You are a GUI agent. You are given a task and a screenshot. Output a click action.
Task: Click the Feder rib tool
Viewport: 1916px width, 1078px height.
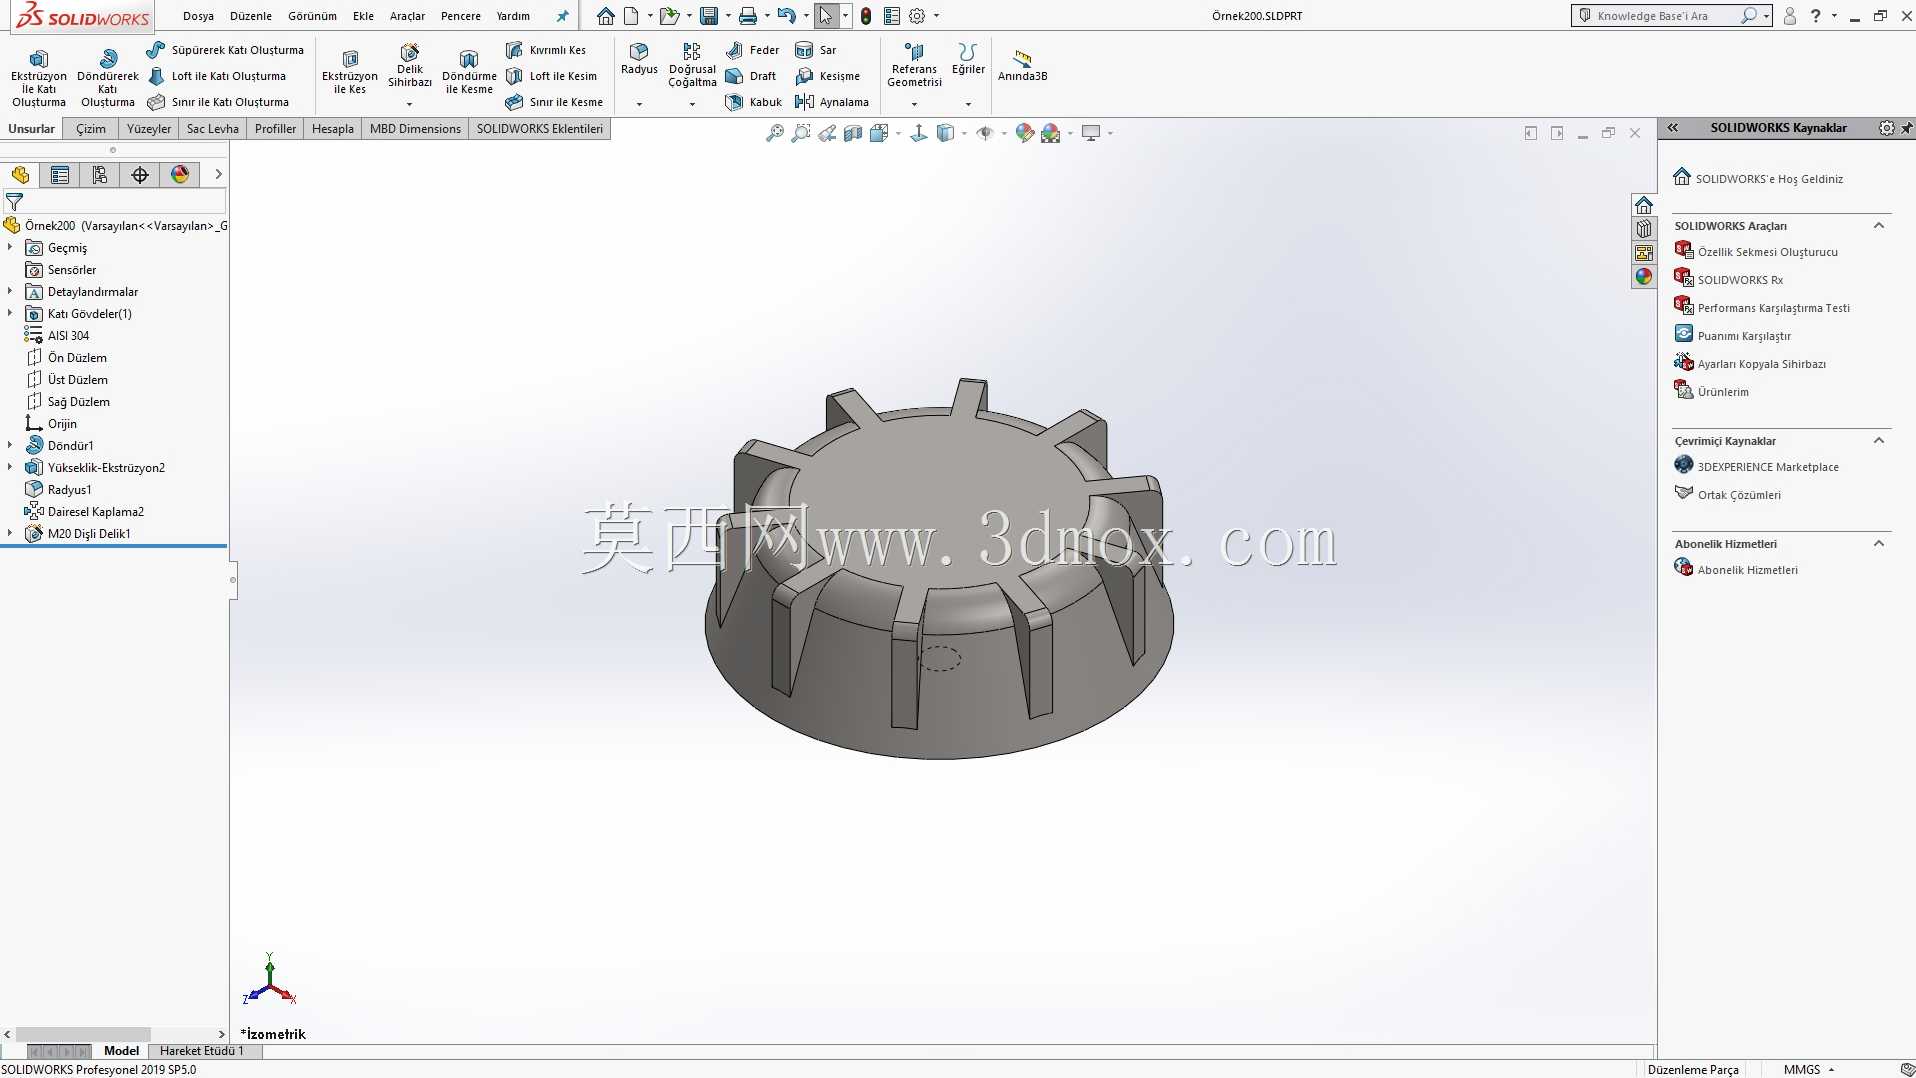click(x=752, y=50)
